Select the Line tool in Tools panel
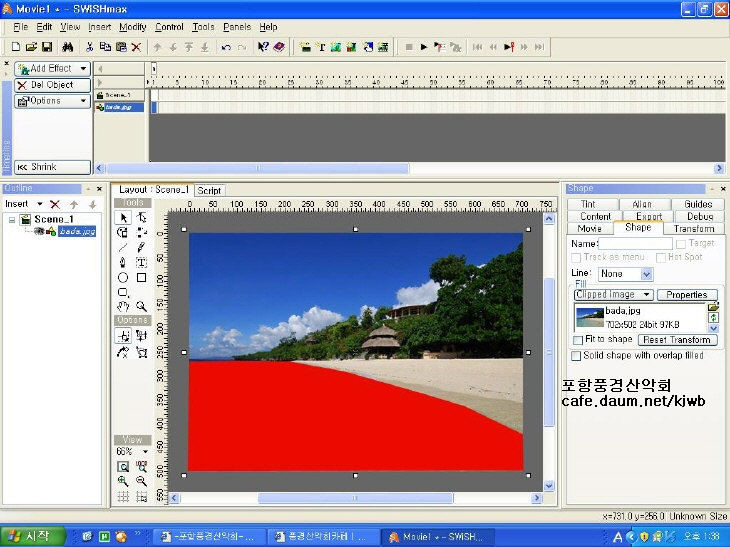Viewport: 730px width, 547px height. click(x=123, y=247)
